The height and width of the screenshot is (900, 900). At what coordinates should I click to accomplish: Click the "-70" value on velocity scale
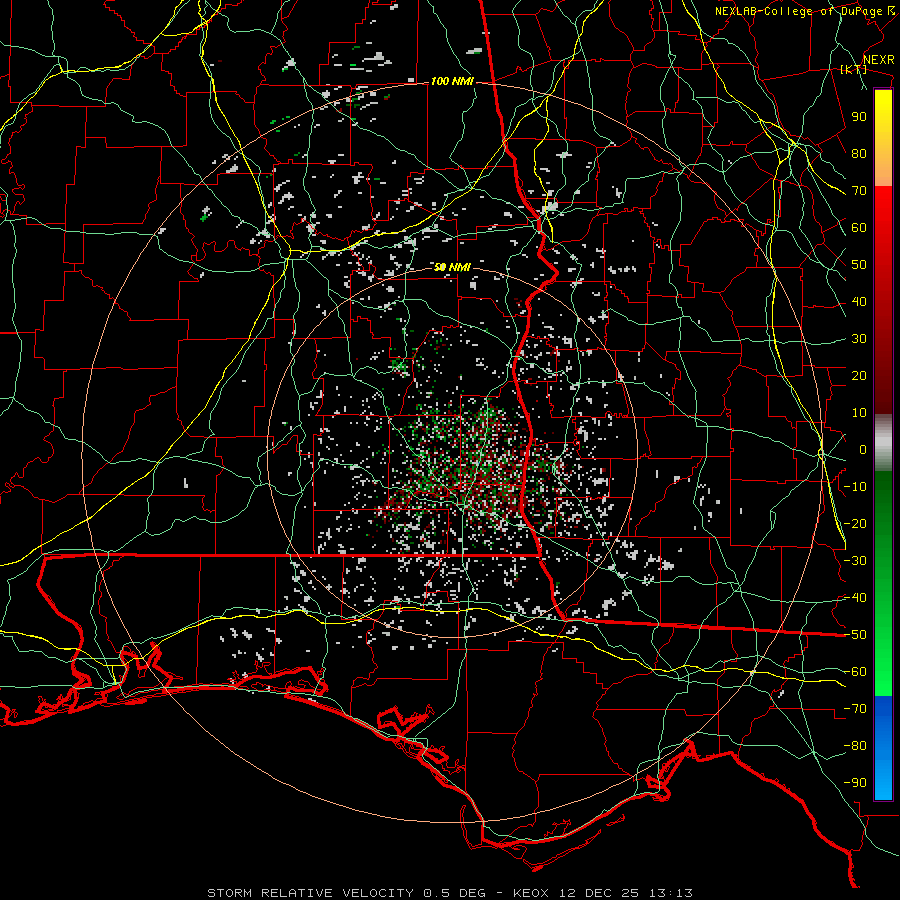click(855, 709)
